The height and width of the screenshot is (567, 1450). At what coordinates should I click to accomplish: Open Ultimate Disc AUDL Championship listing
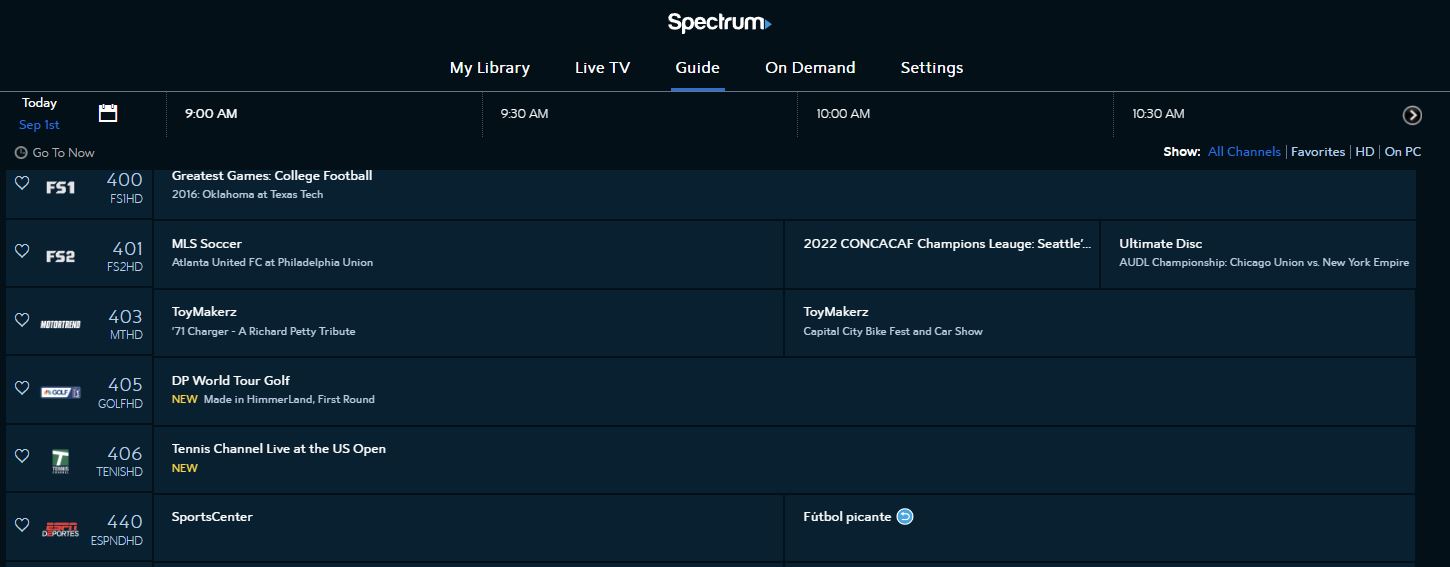pyautogui.click(x=1259, y=255)
